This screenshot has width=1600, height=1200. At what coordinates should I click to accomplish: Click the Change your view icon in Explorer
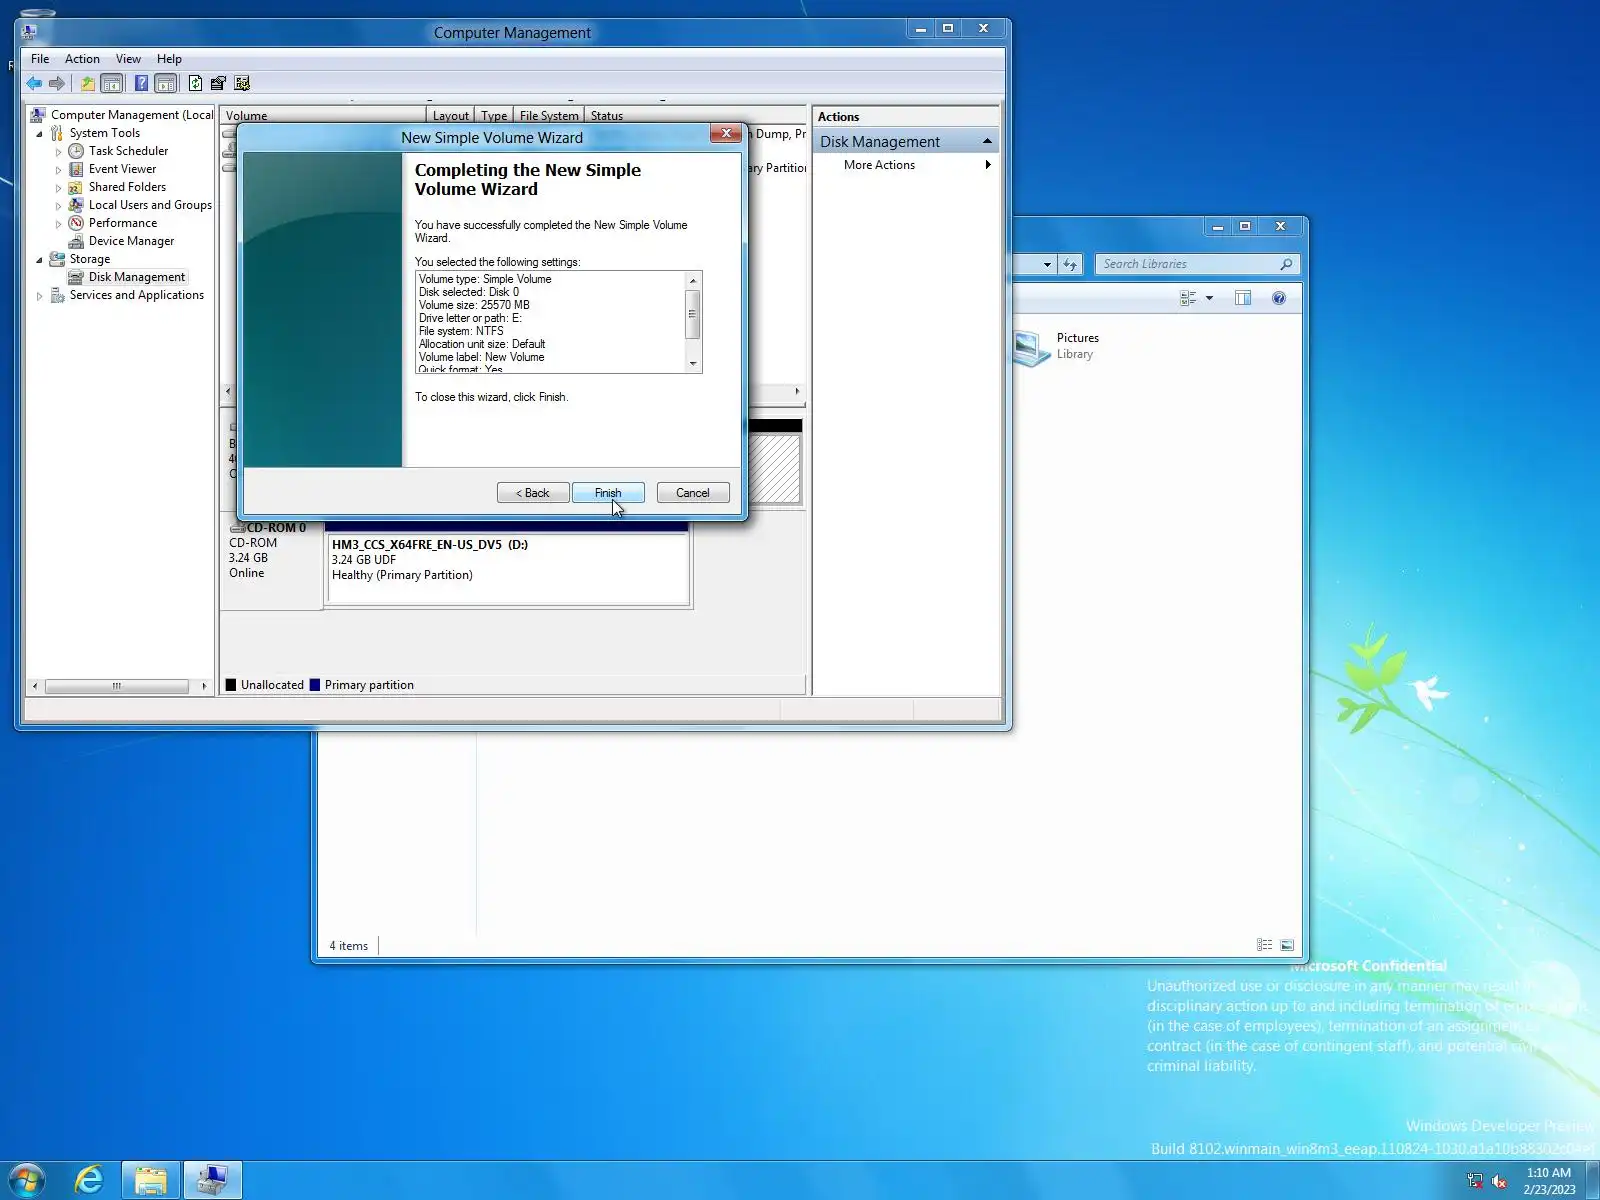(x=1188, y=298)
